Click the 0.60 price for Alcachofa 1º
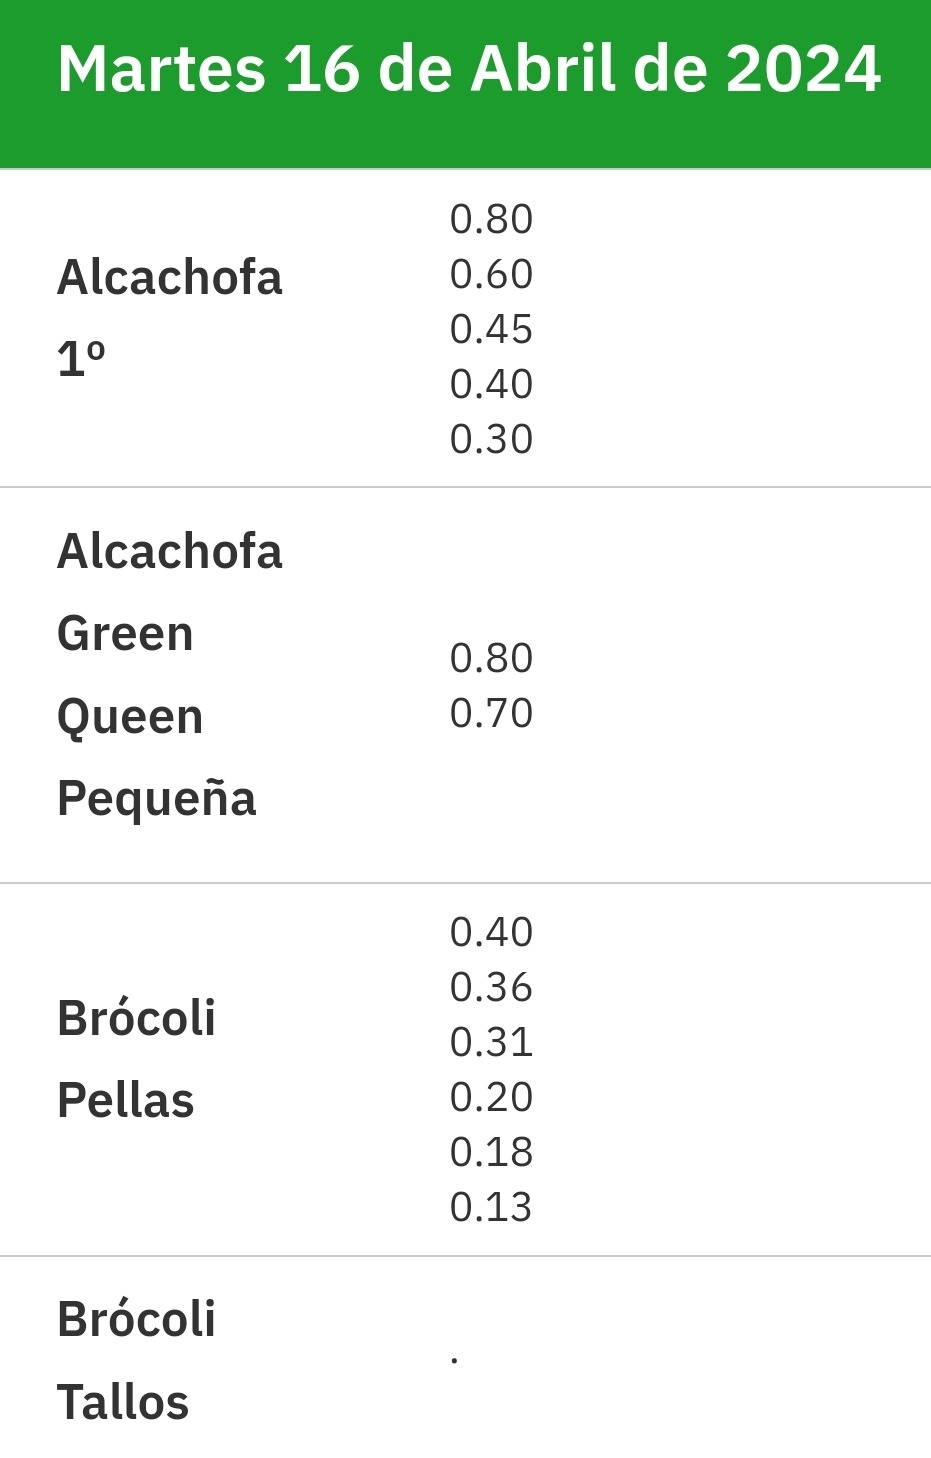 pos(491,274)
